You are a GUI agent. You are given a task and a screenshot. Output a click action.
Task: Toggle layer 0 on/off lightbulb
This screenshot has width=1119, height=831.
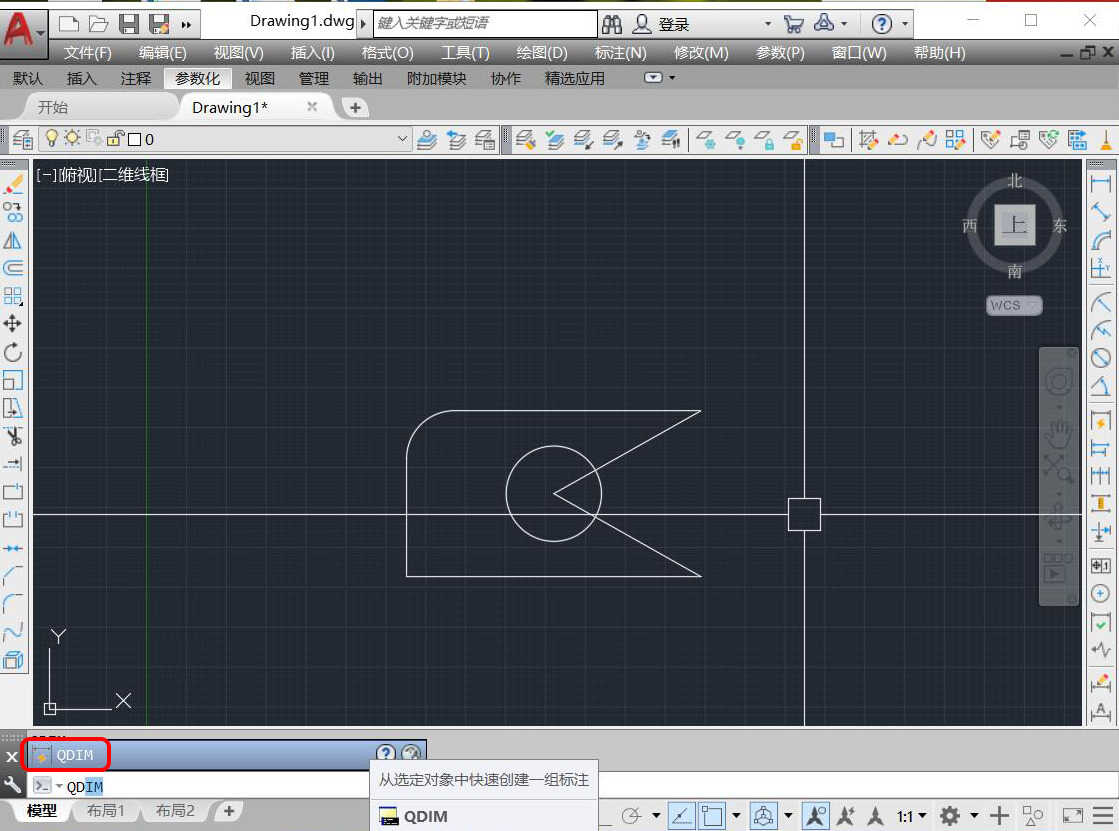[x=51, y=138]
